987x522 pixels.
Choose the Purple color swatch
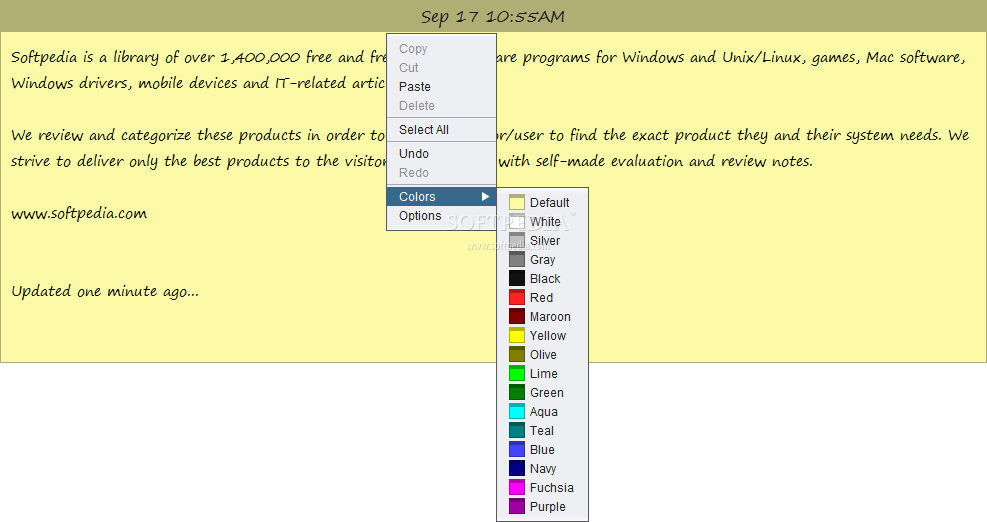517,506
